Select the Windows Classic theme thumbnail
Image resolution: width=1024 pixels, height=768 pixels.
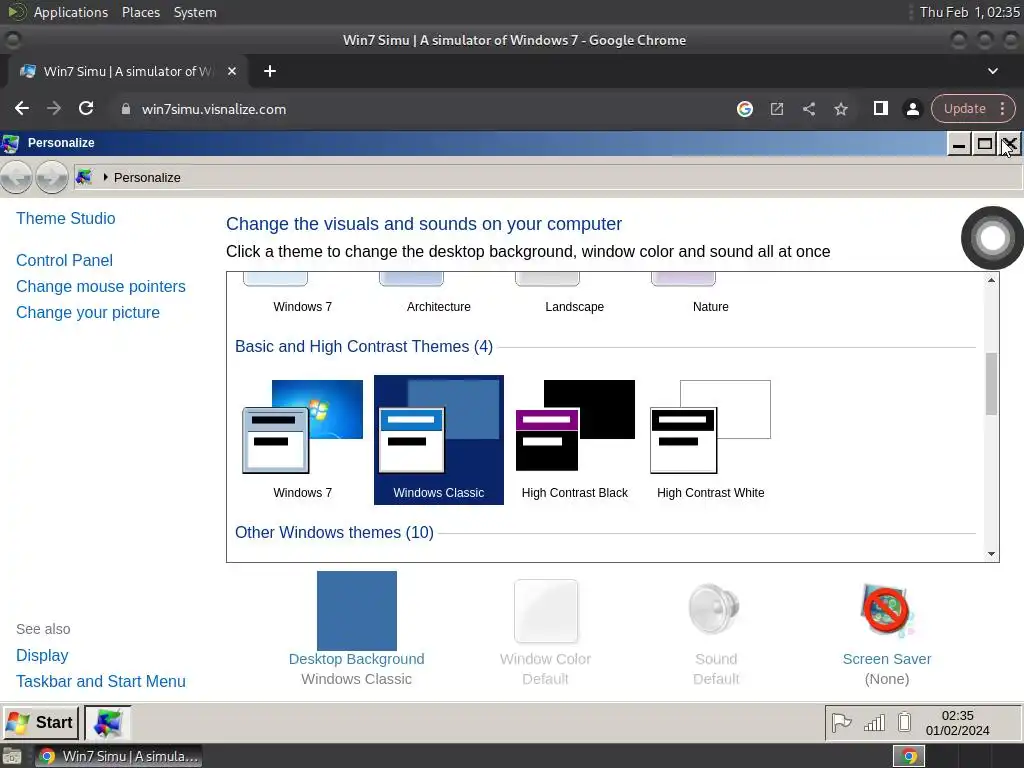coord(438,440)
